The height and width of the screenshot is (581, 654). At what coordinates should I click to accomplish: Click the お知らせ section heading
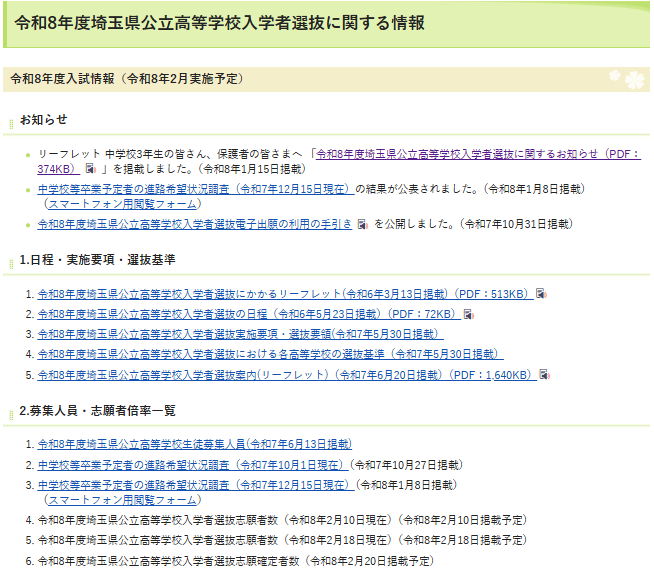coord(43,120)
